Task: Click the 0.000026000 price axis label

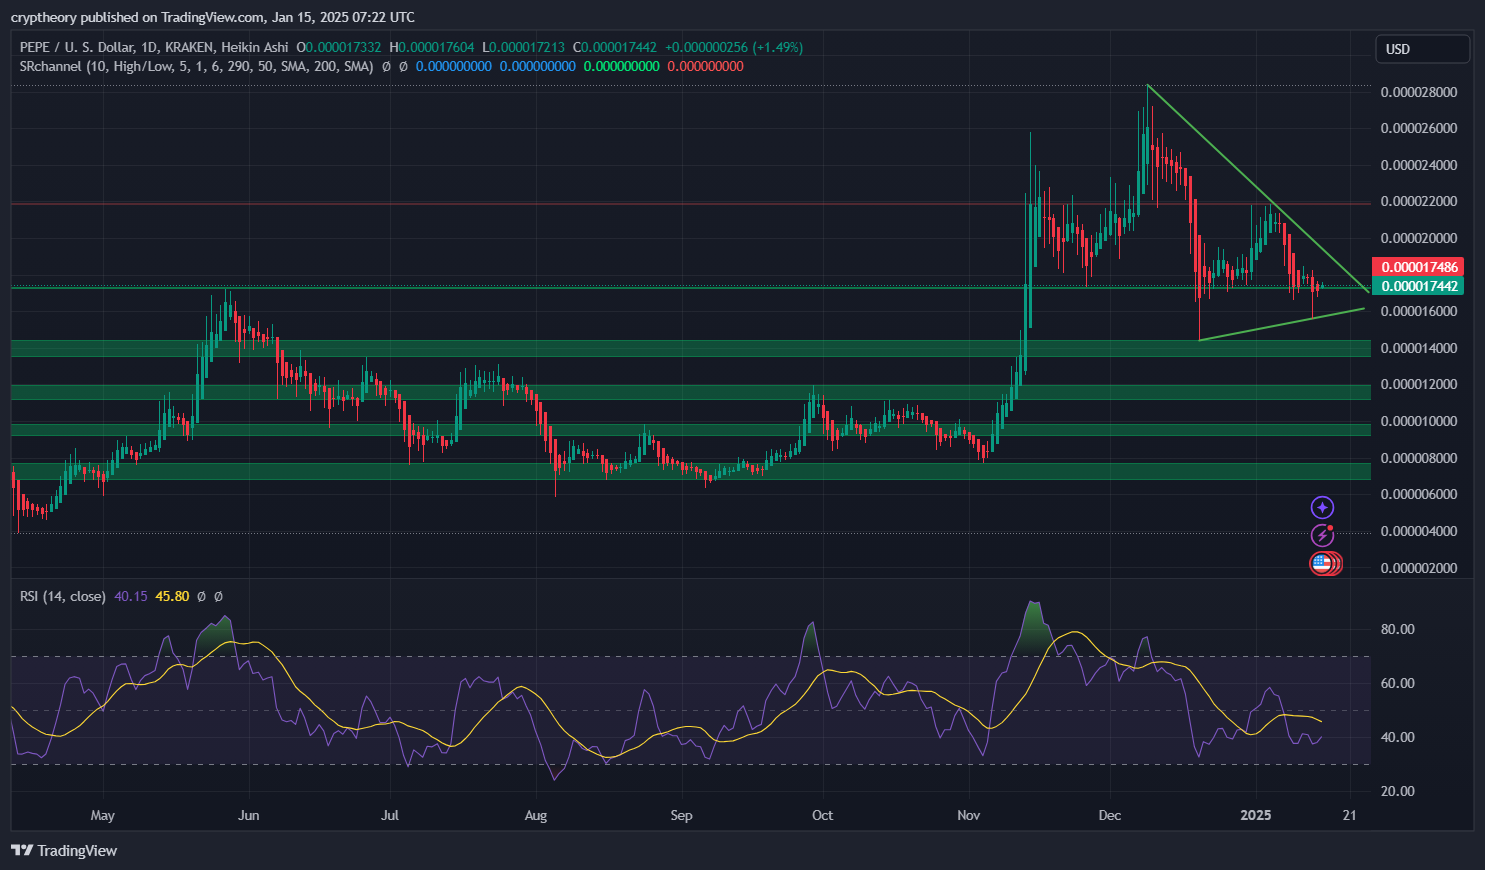Action: coord(1418,128)
